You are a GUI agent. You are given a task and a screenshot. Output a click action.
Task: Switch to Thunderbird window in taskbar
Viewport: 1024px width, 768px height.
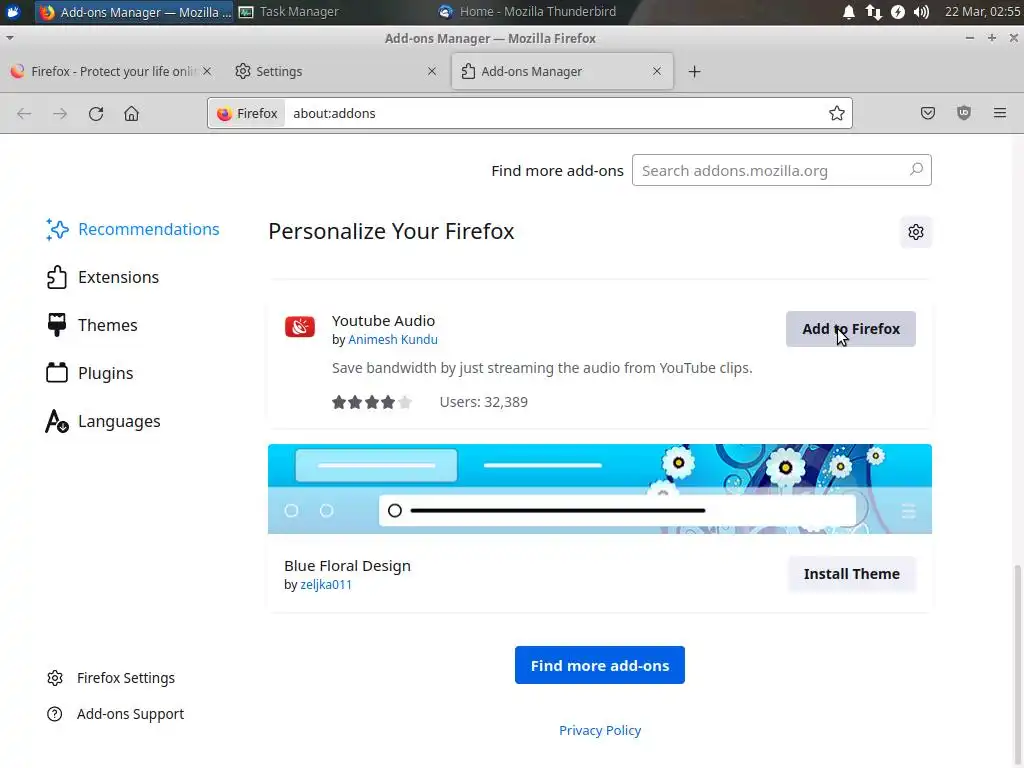pos(528,12)
